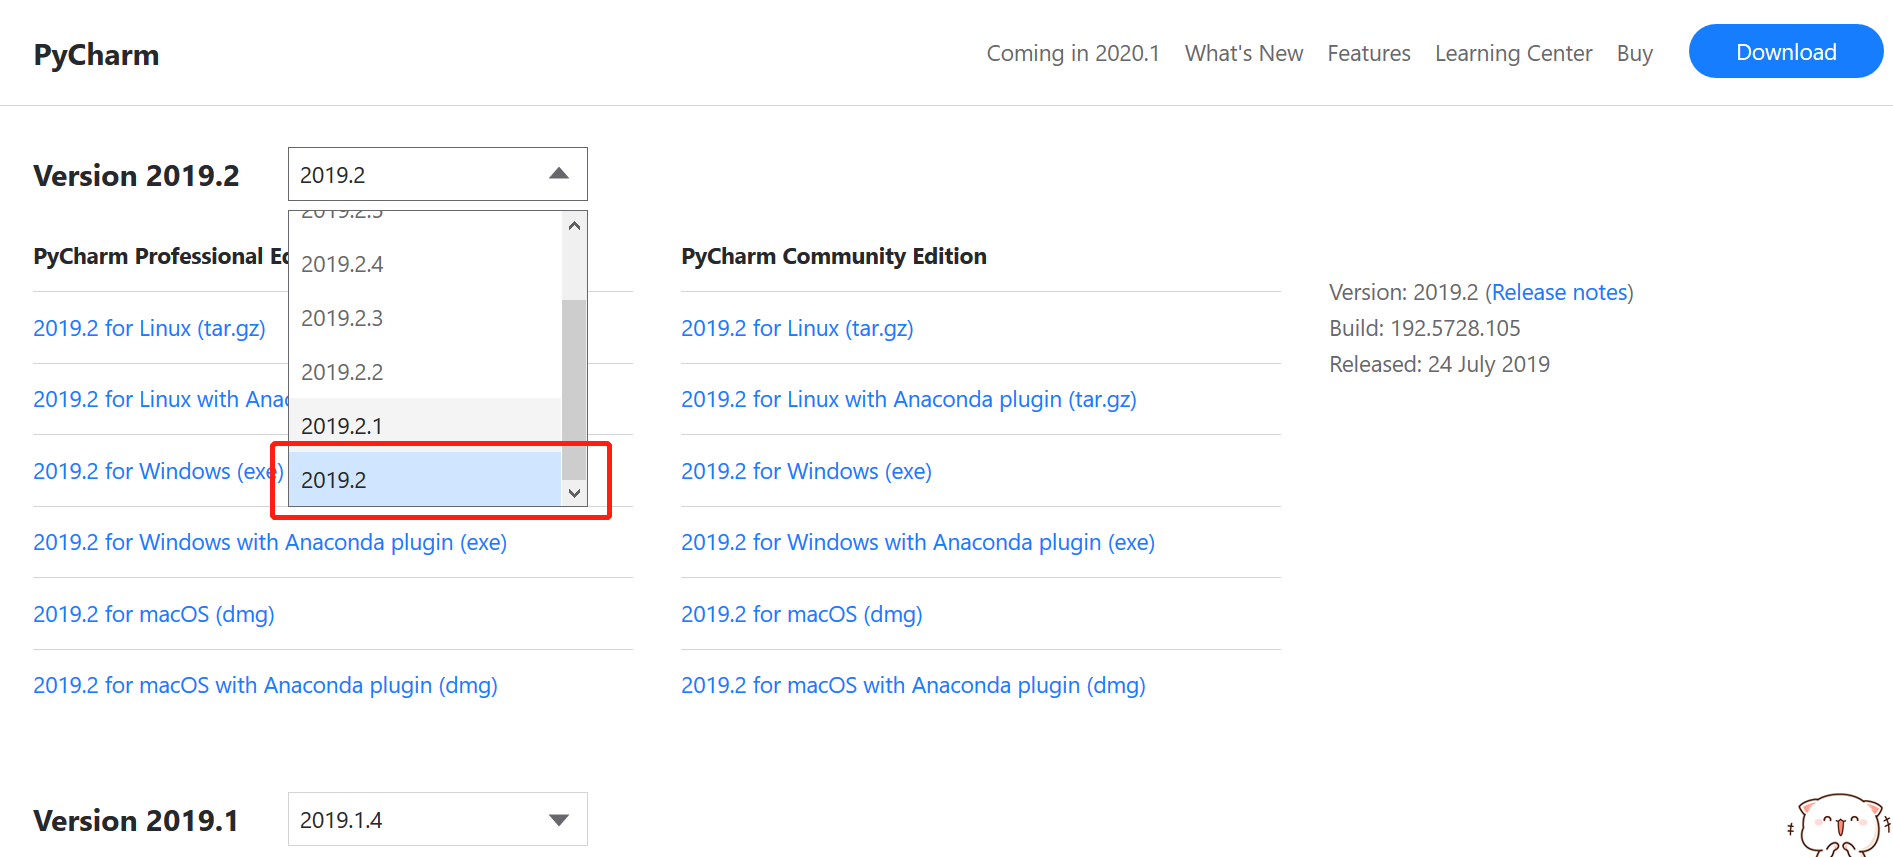Download Professional 2019.2 for macOS (dmg)
This screenshot has width=1893, height=857.
pos(154,614)
